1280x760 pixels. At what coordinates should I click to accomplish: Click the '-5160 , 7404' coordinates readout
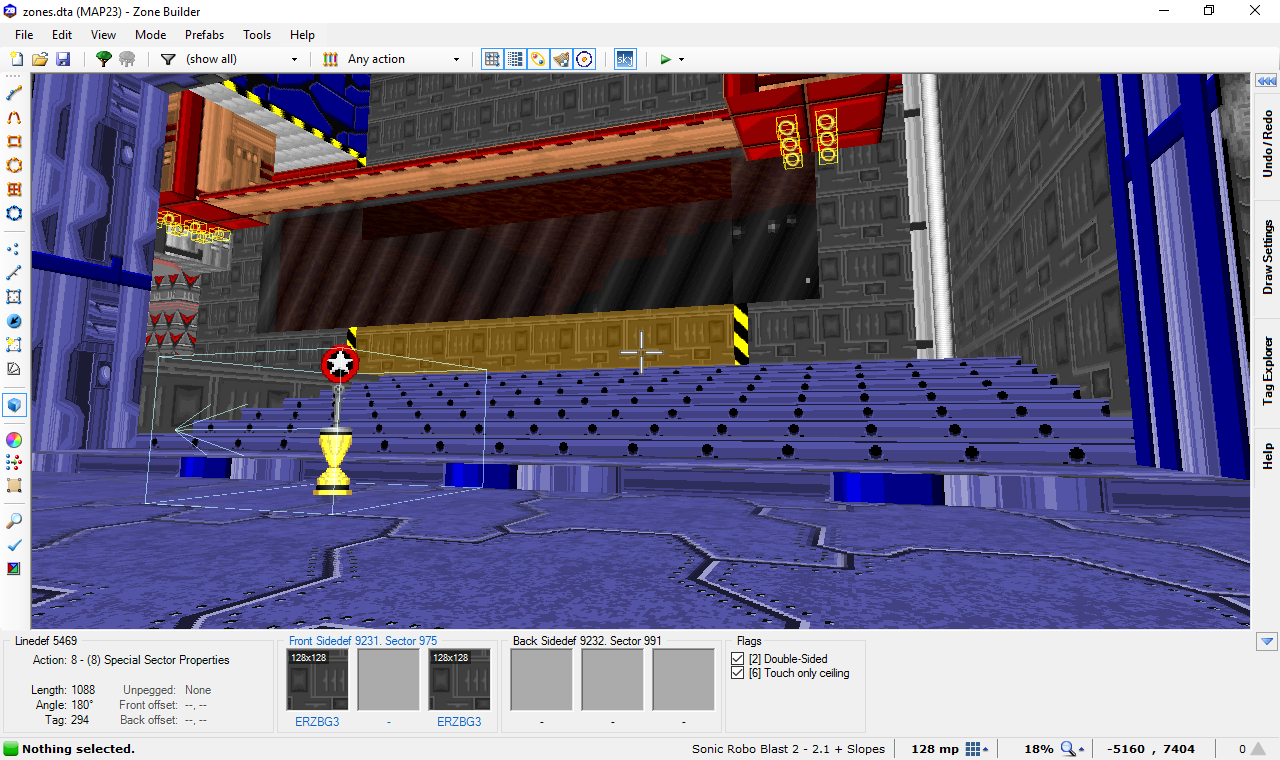click(x=1150, y=749)
